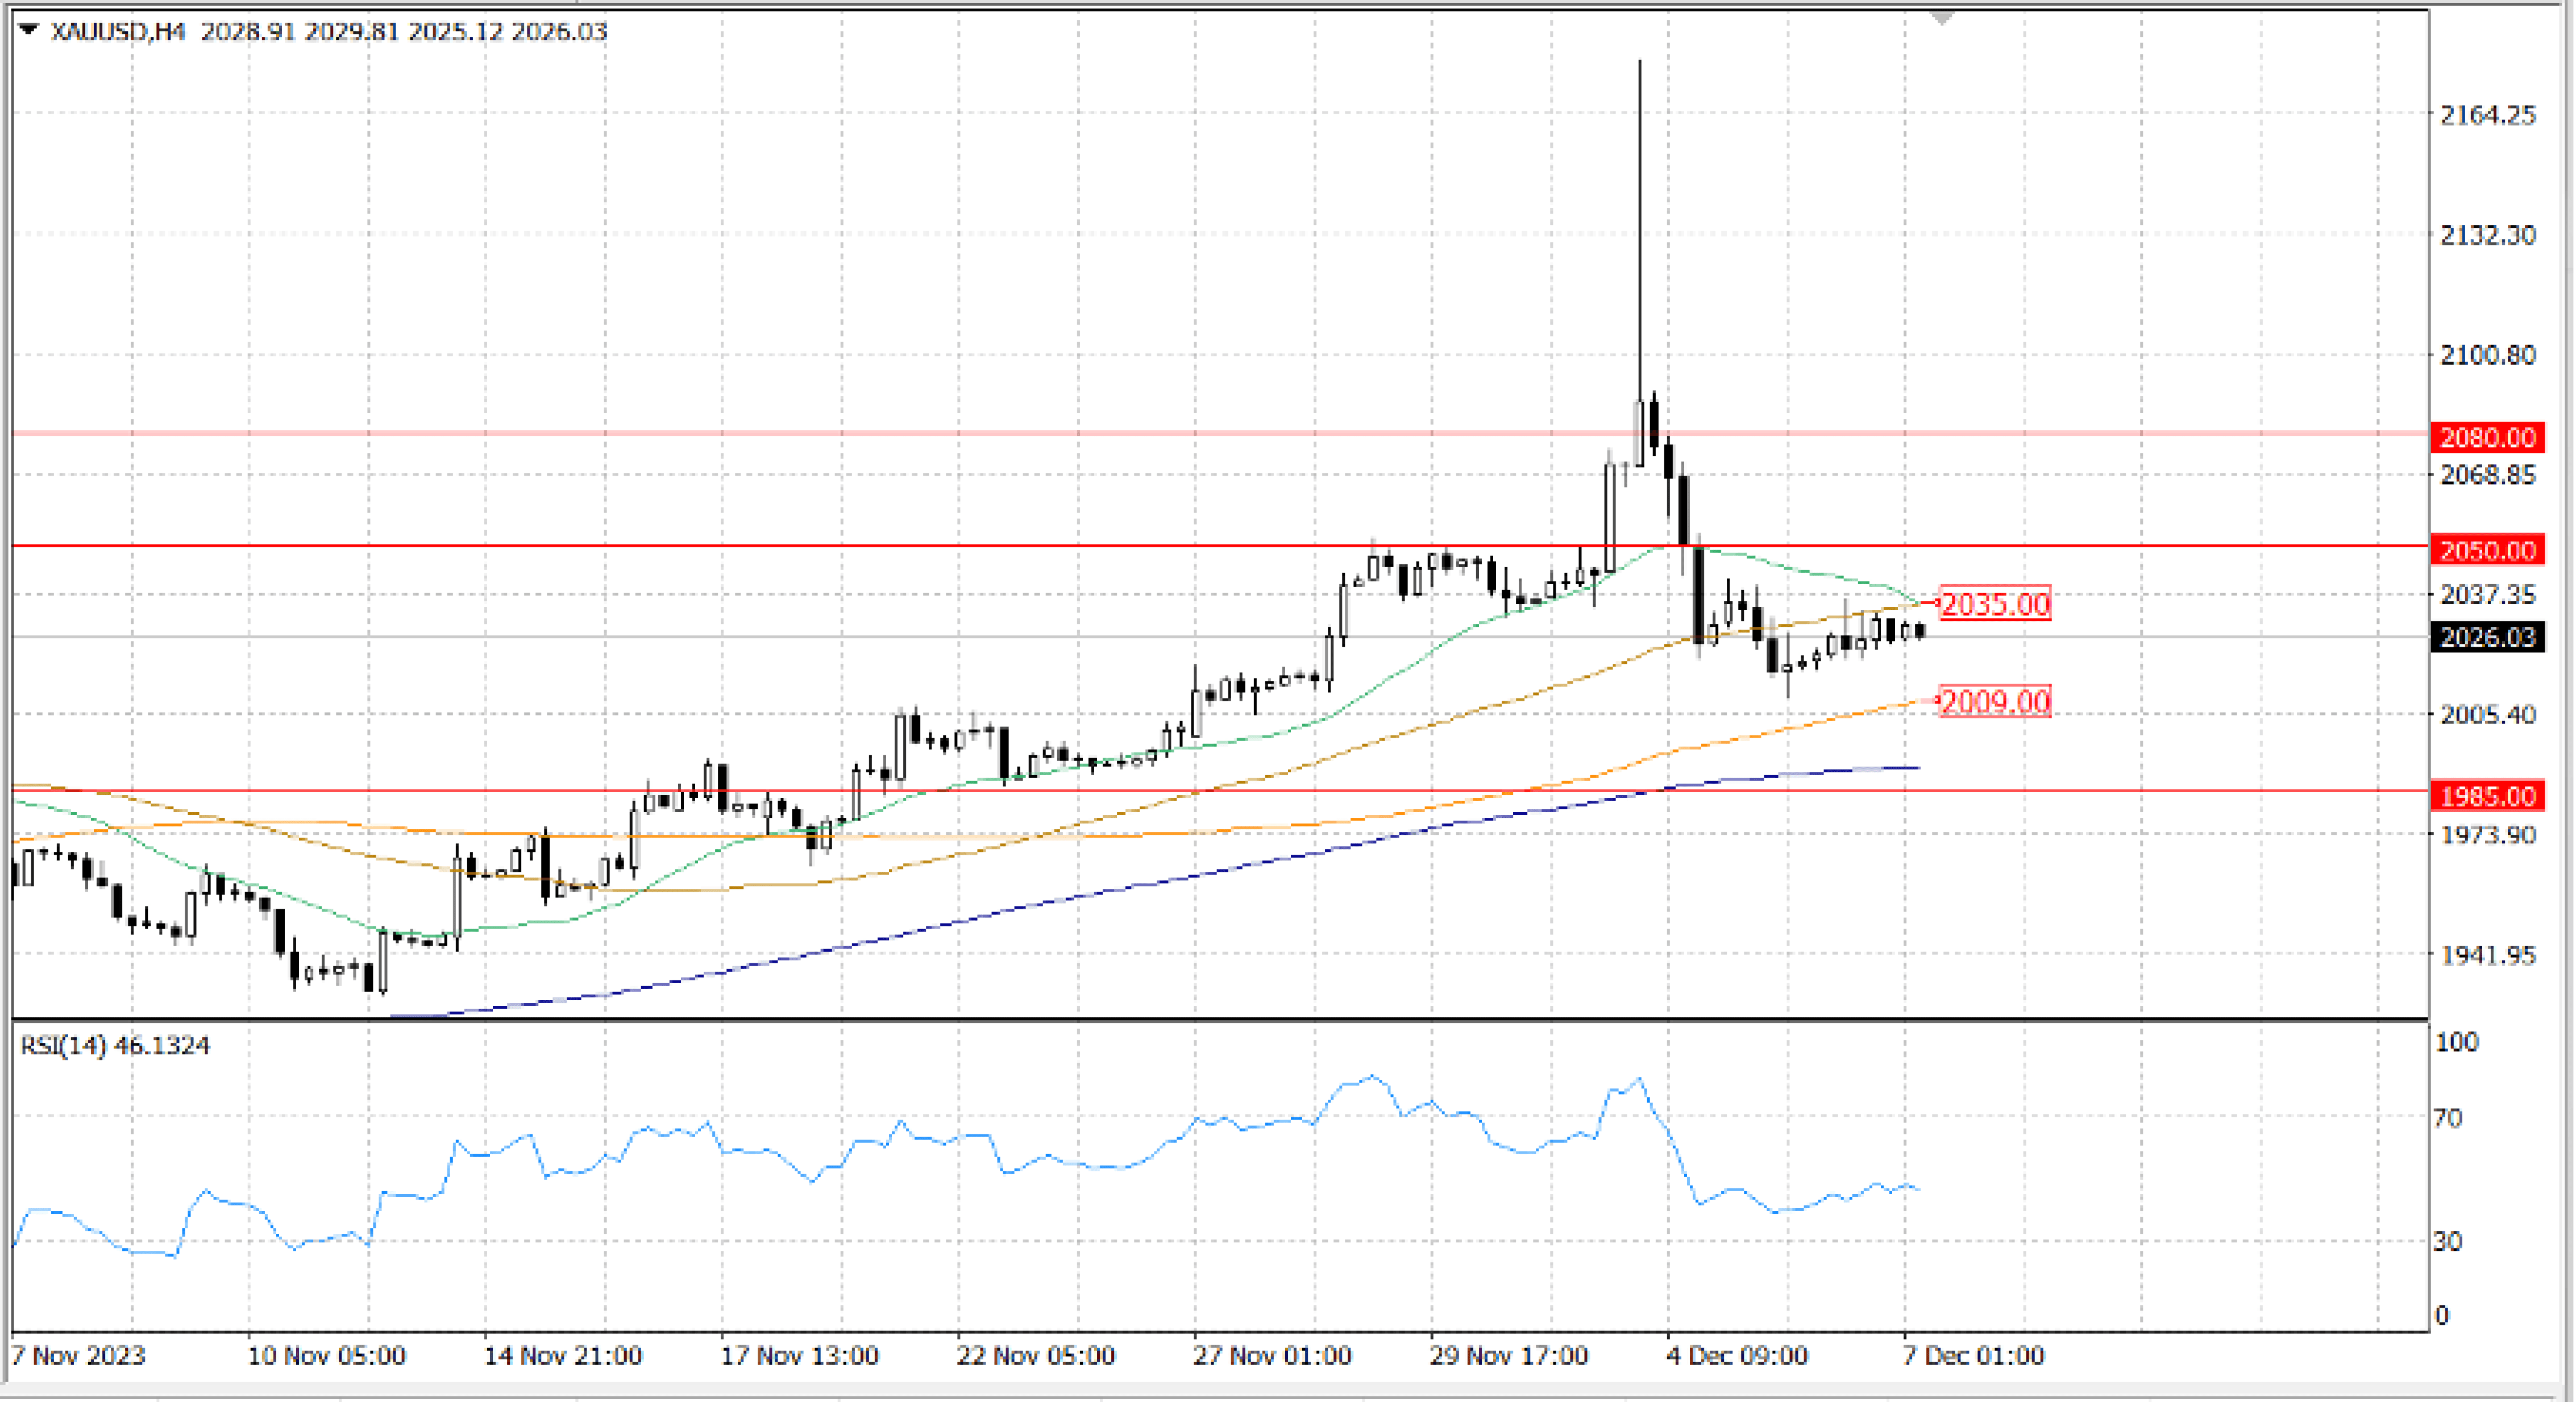Click the black 2026.03 current price tag
Screen dimensions: 2576x1402
click(2487, 637)
